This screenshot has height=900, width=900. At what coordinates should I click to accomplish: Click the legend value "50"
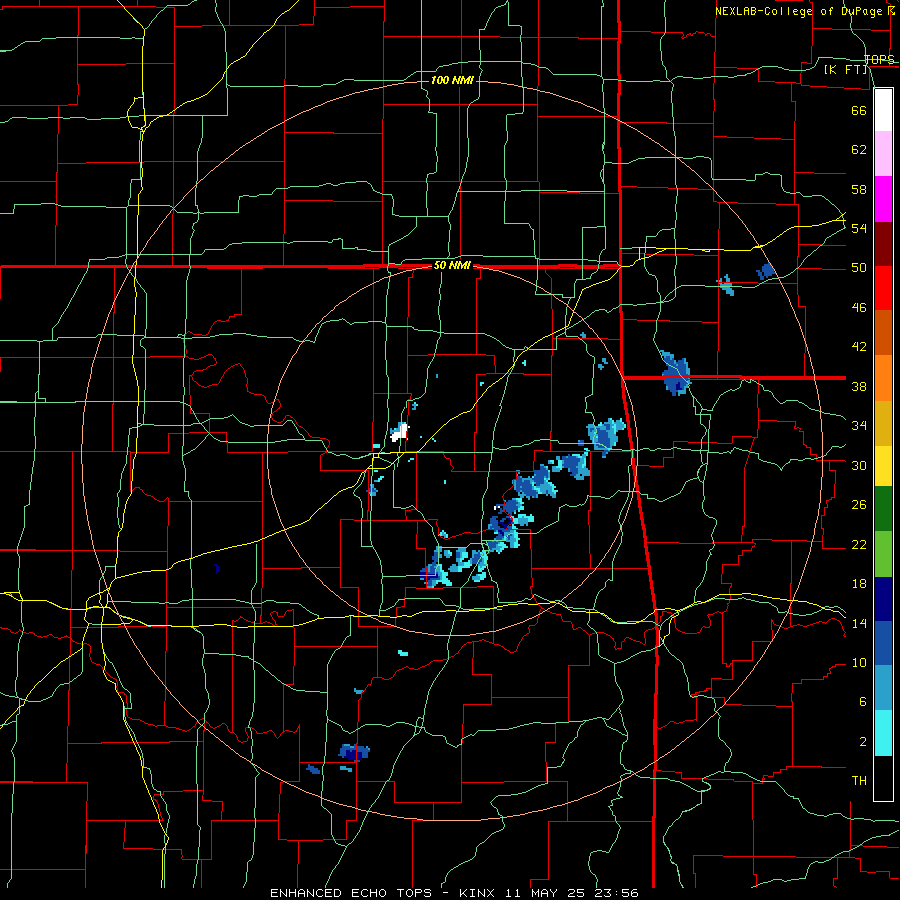point(859,268)
